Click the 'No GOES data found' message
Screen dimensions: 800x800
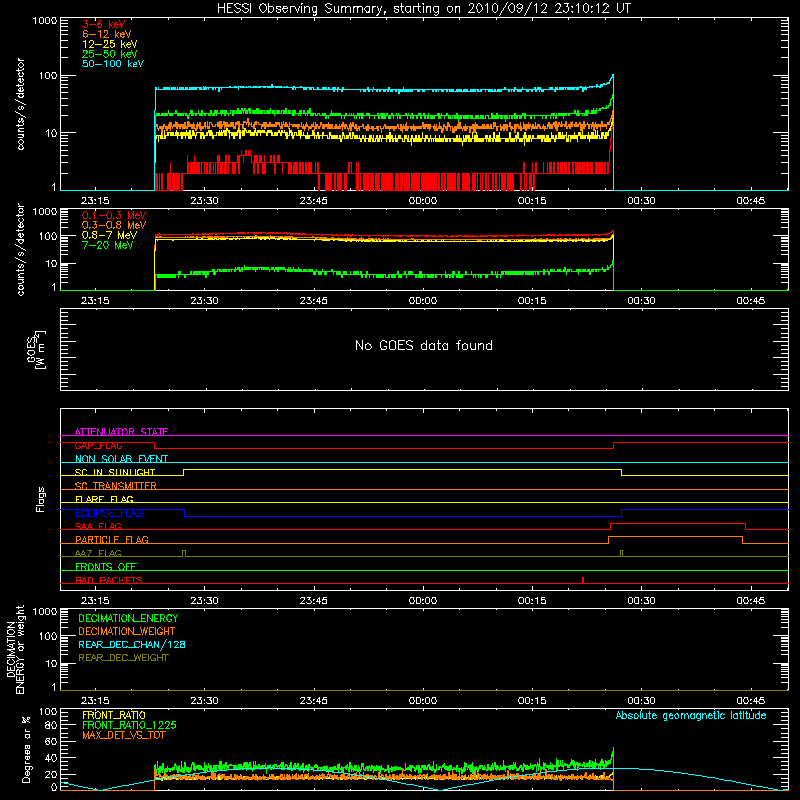[x=423, y=345]
